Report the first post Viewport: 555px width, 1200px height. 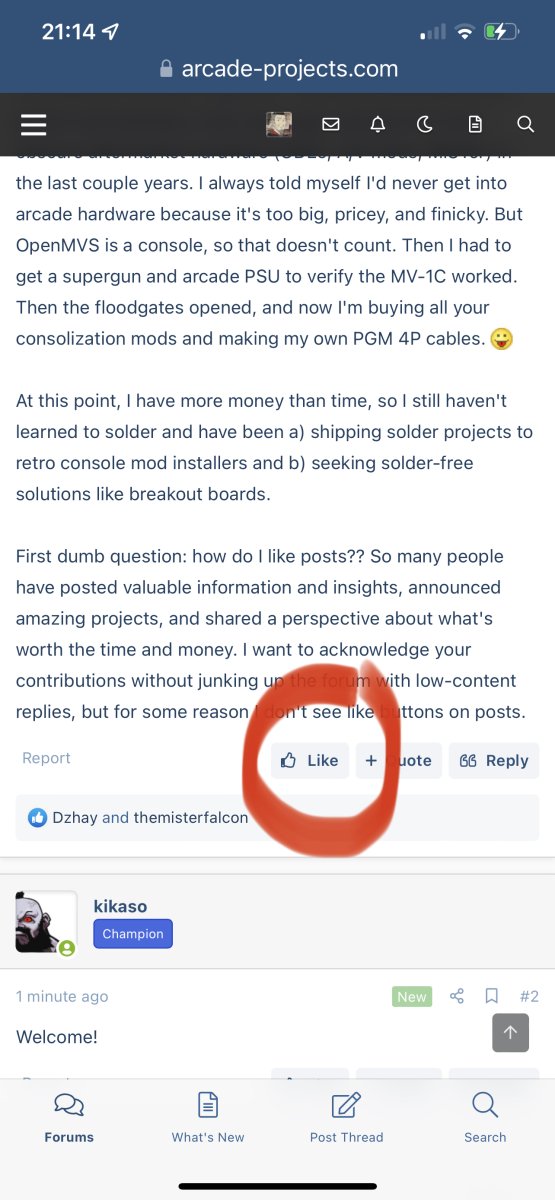click(x=46, y=758)
